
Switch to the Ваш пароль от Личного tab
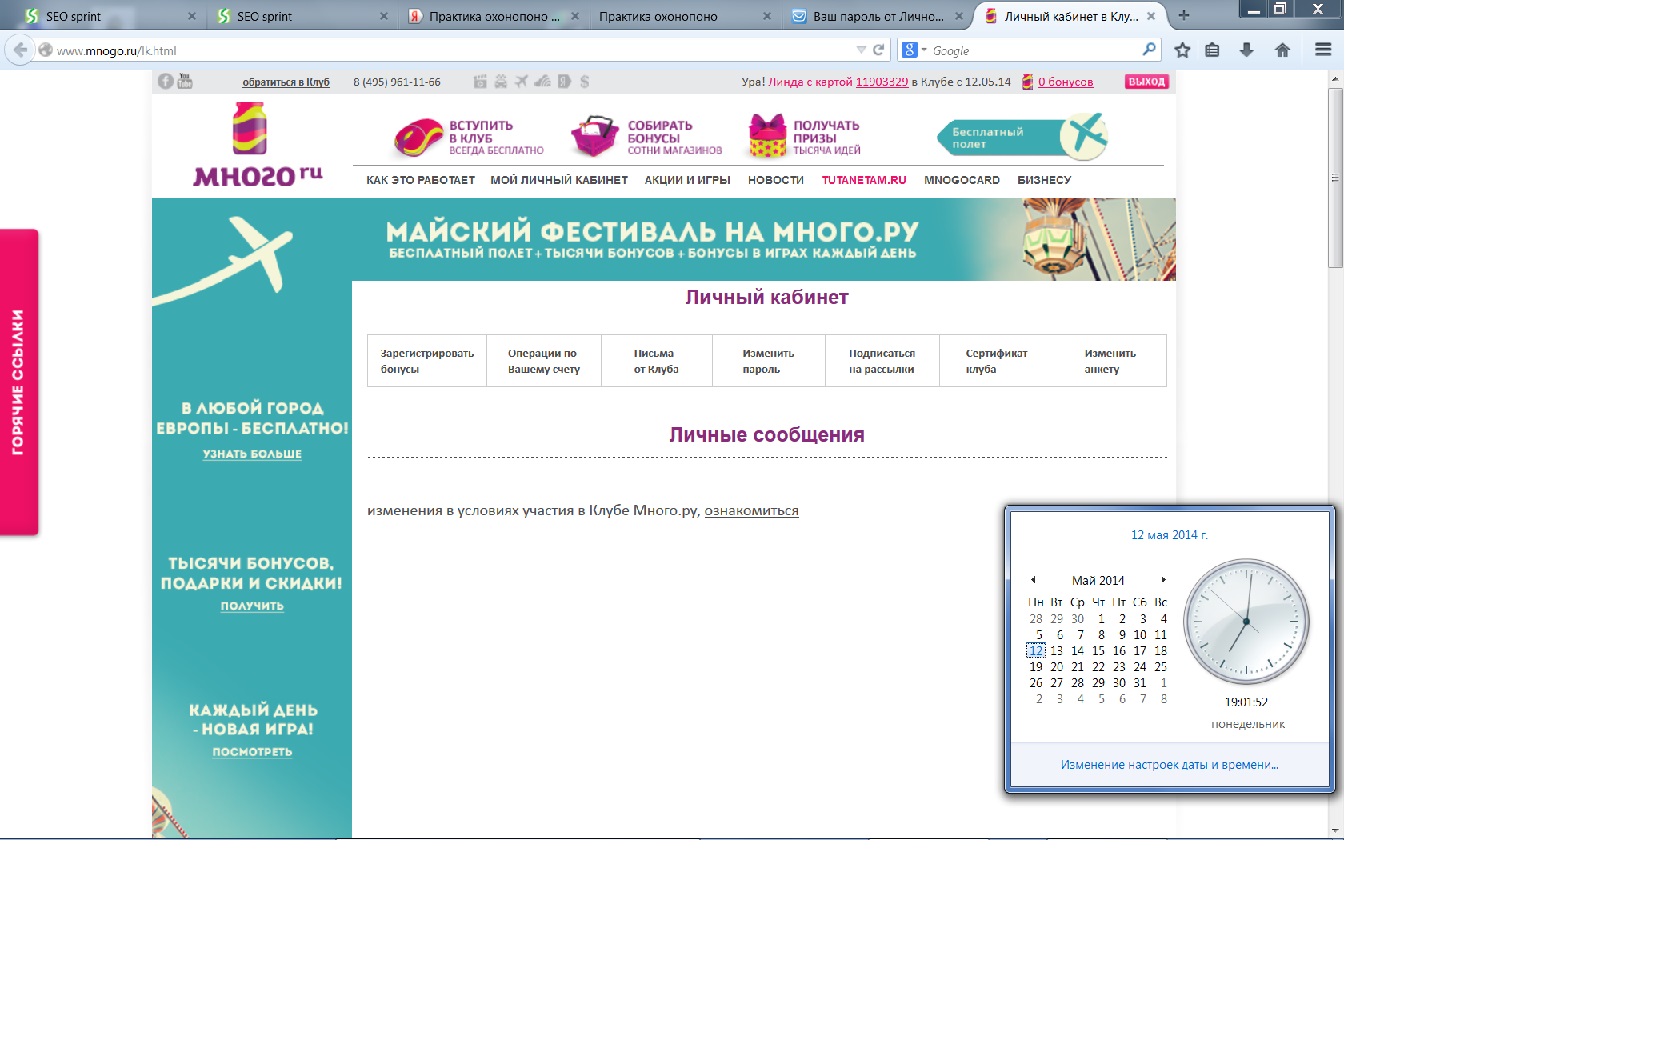pos(878,16)
